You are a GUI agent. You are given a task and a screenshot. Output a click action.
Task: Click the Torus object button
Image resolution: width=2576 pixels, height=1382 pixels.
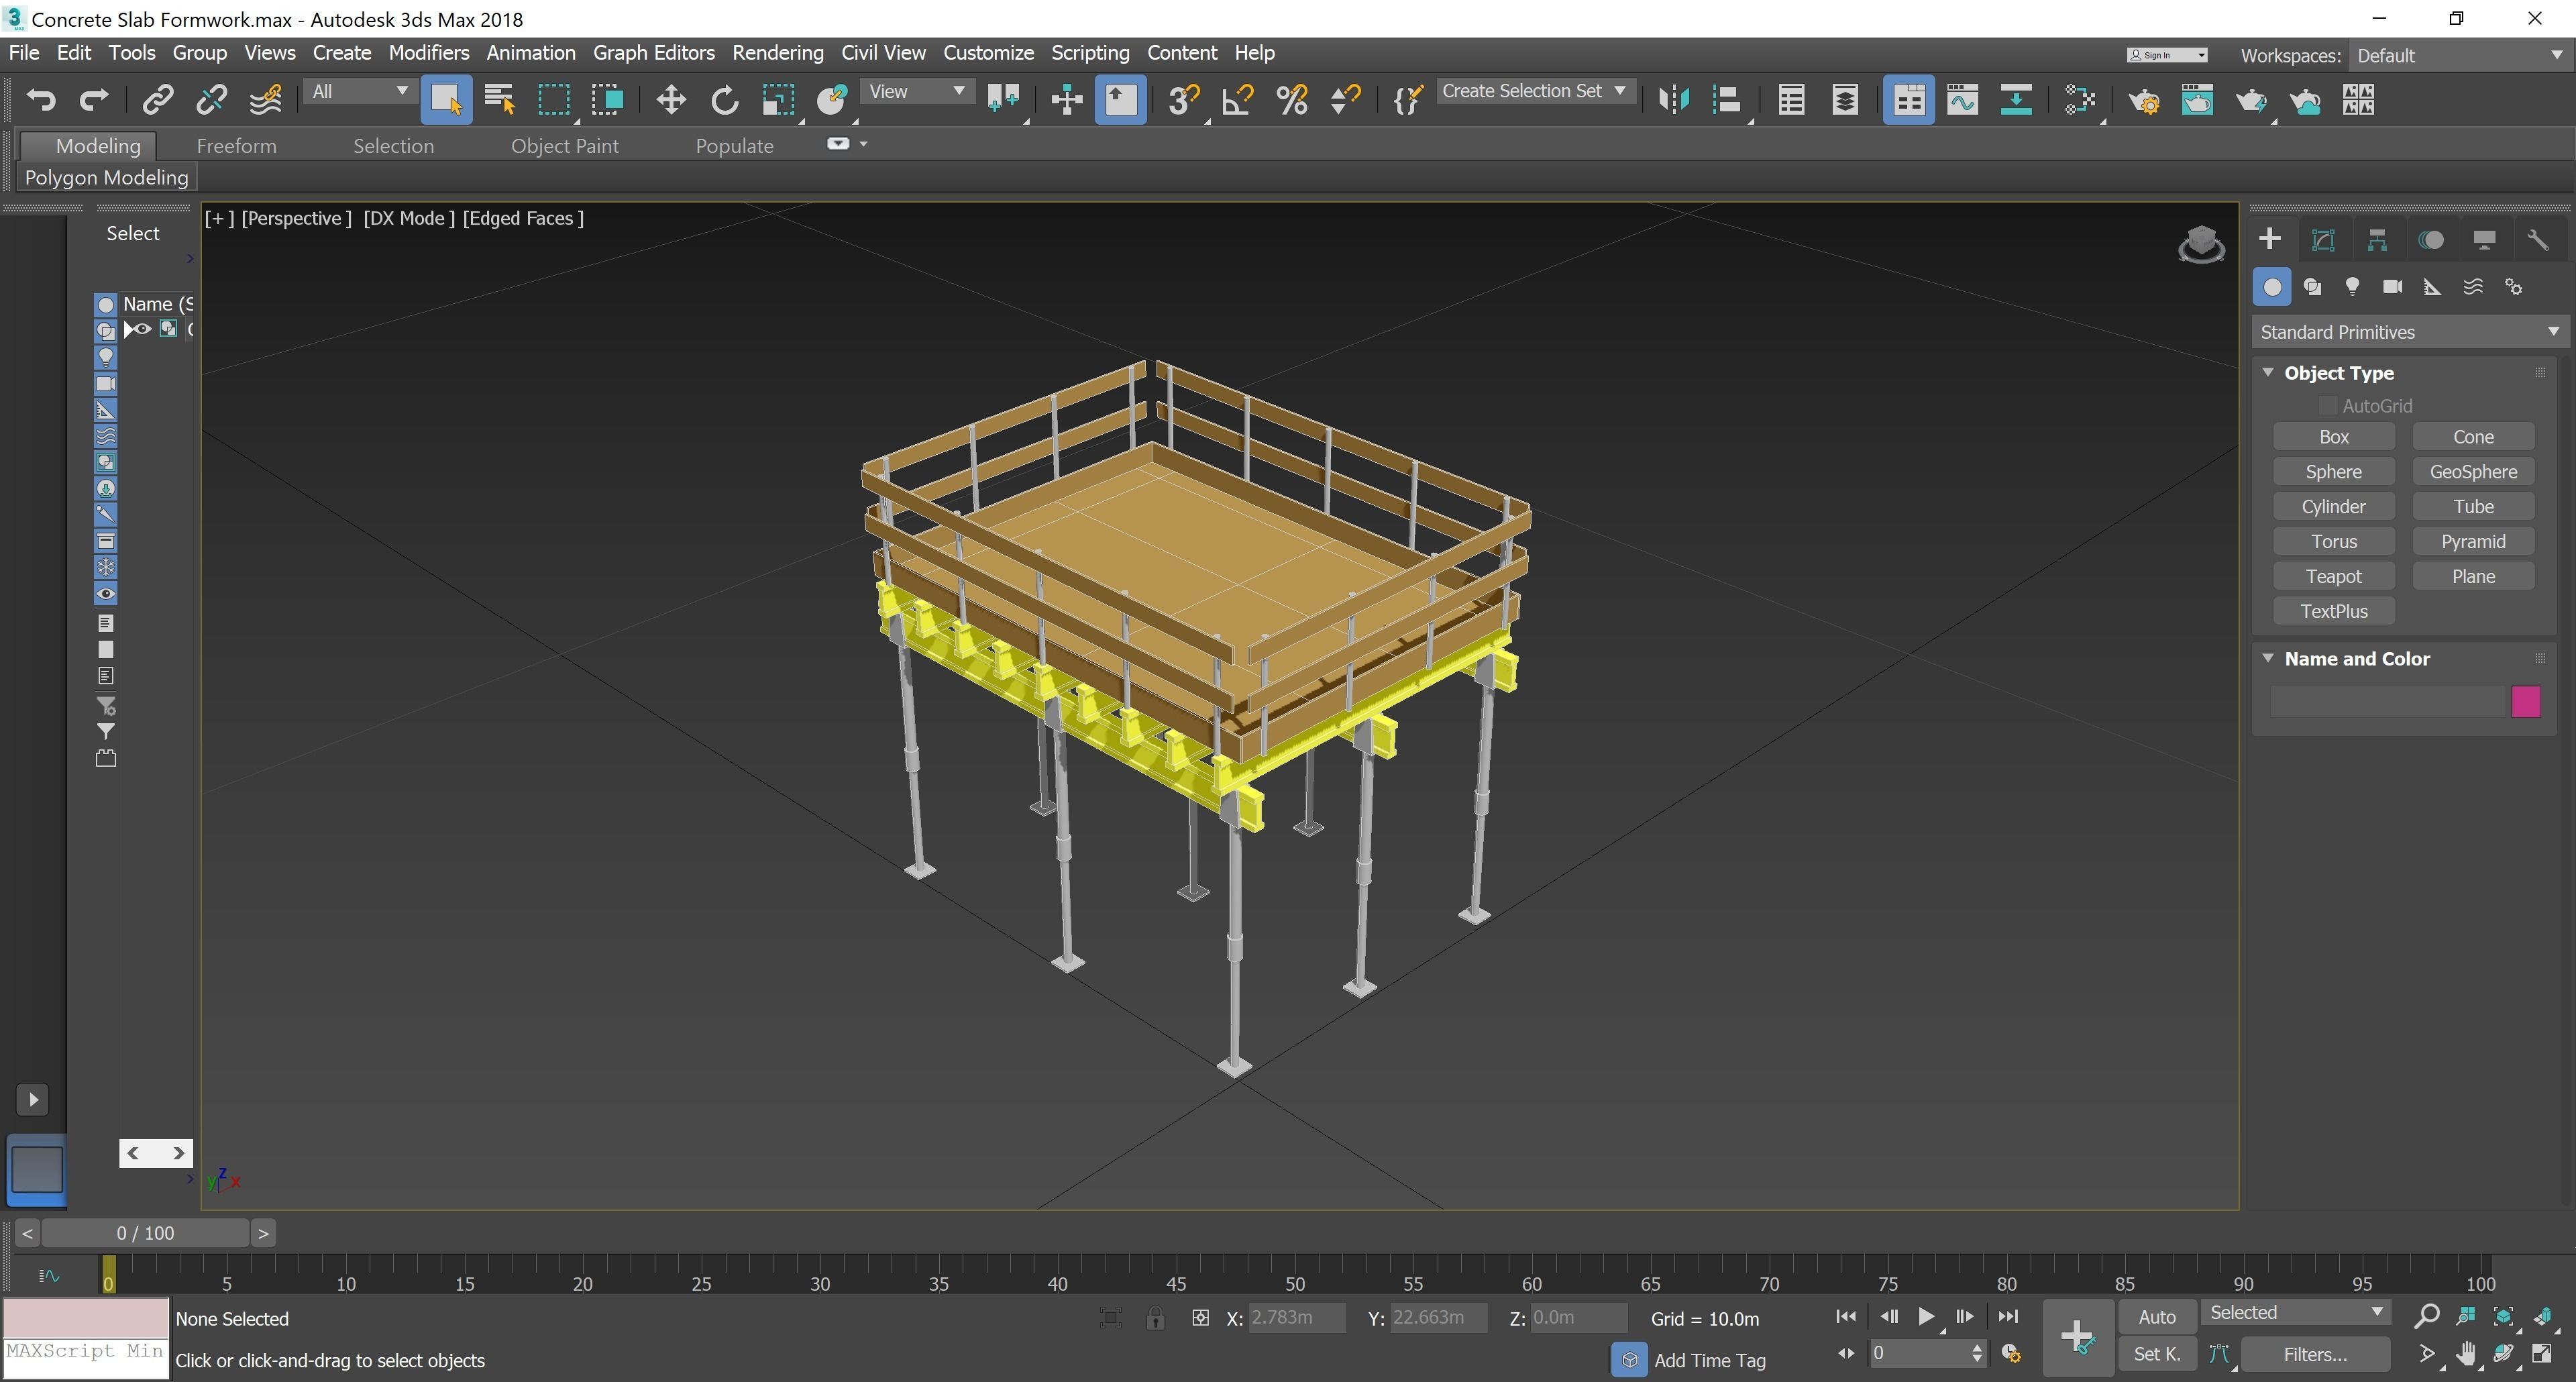pyautogui.click(x=2333, y=542)
